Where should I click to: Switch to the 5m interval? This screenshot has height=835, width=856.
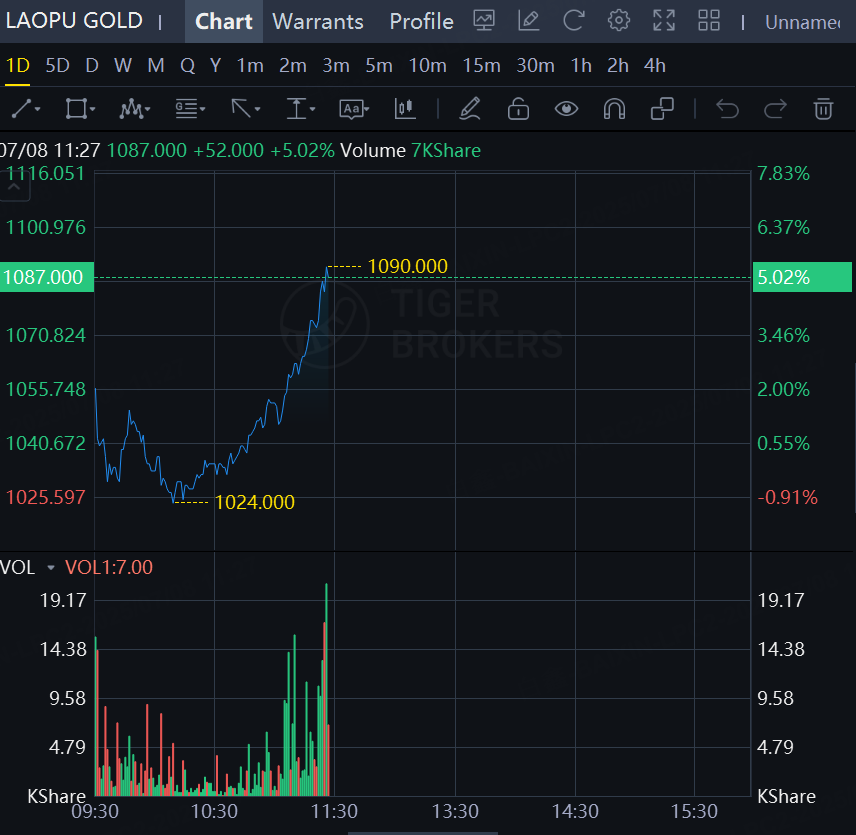pos(379,65)
